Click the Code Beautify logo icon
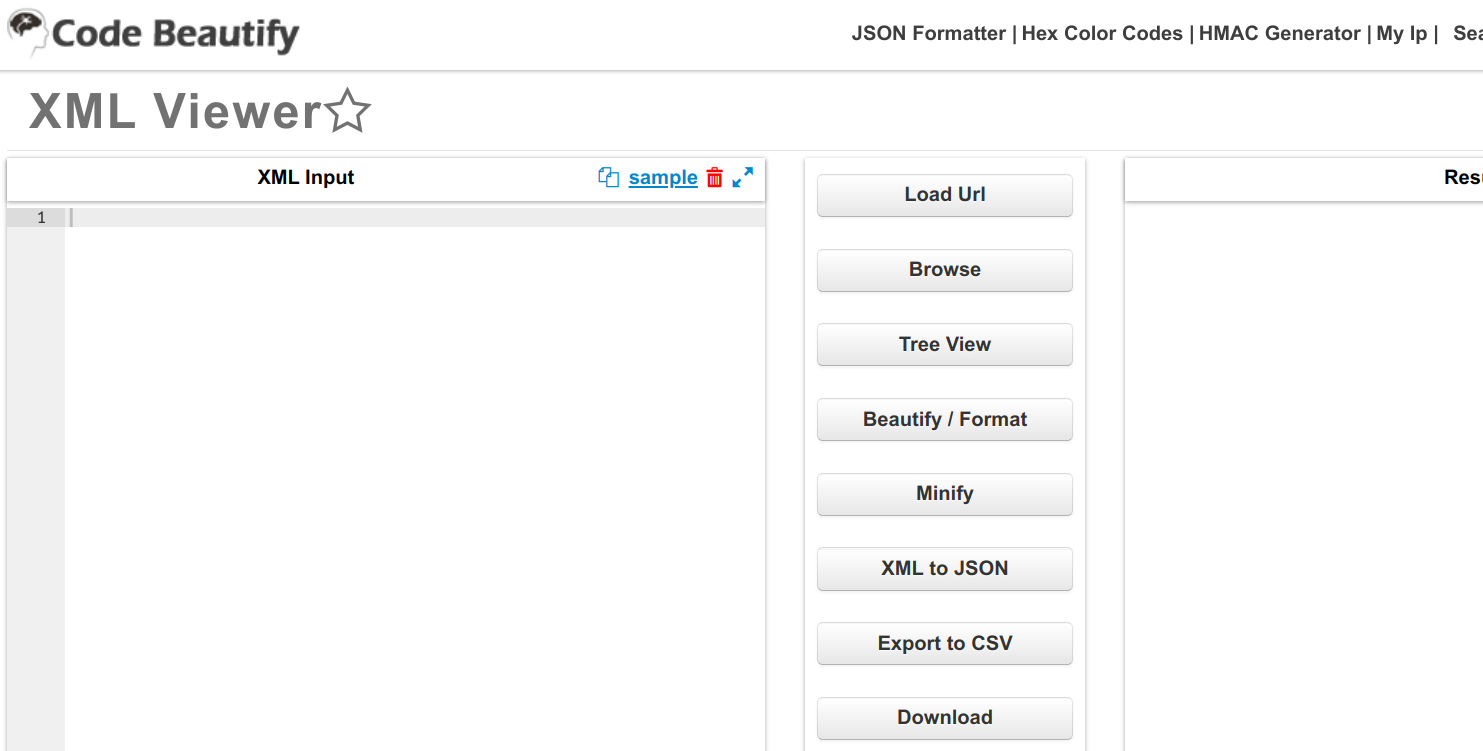The width and height of the screenshot is (1483, 751). click(x=27, y=32)
